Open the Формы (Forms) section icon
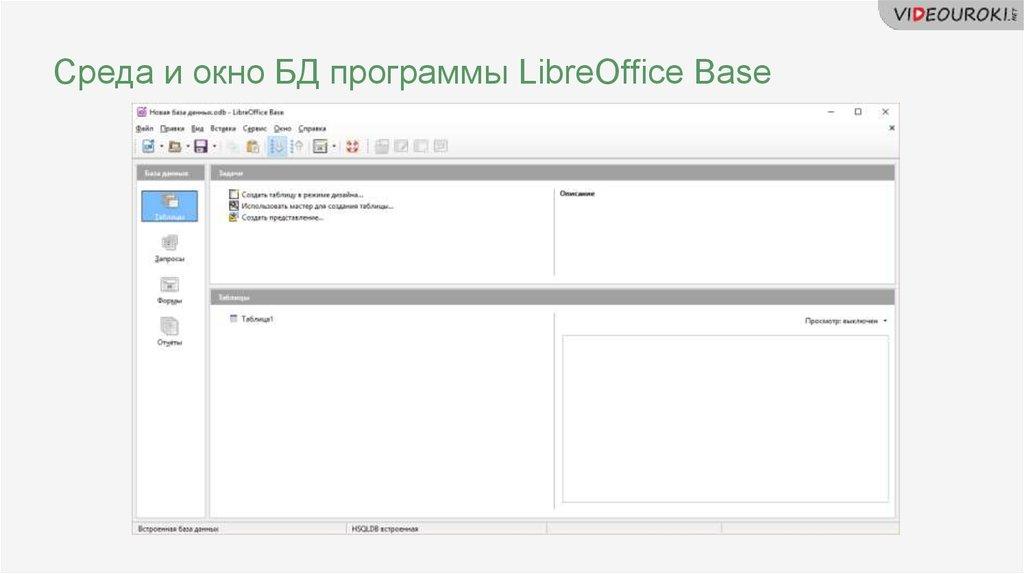The width and height of the screenshot is (1024, 574). point(169,286)
